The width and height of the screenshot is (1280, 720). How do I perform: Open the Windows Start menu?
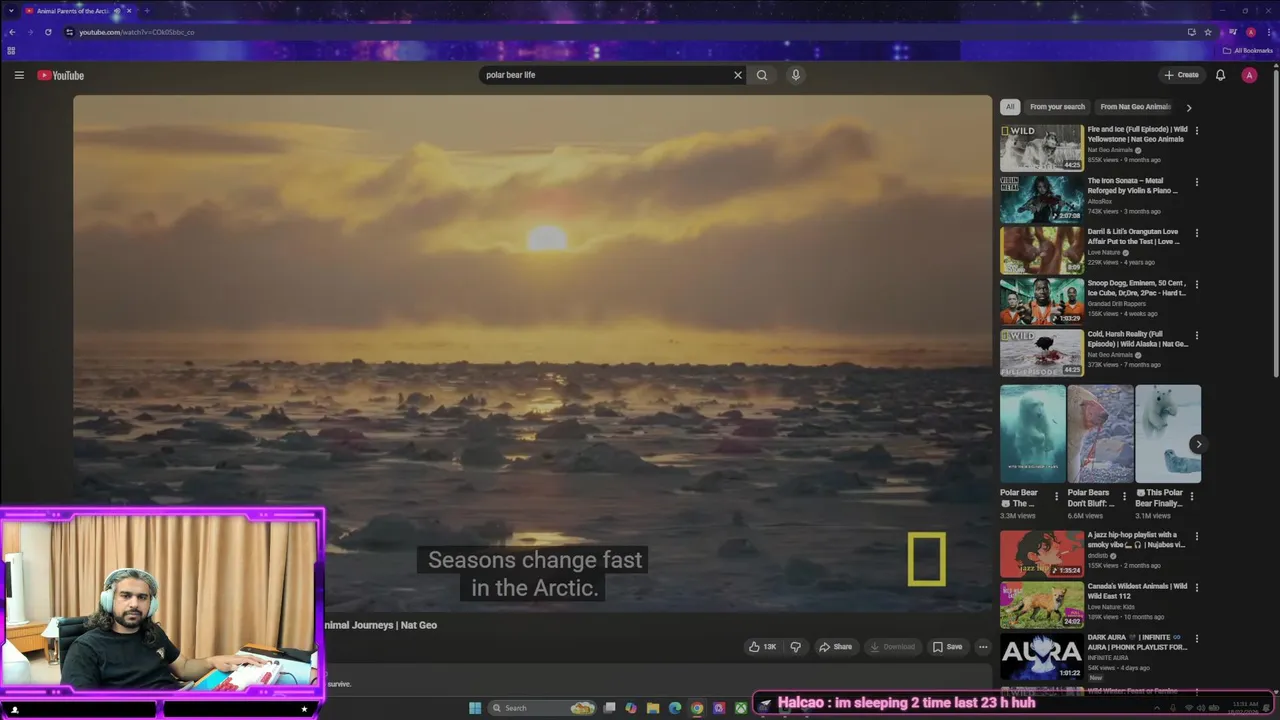(475, 708)
